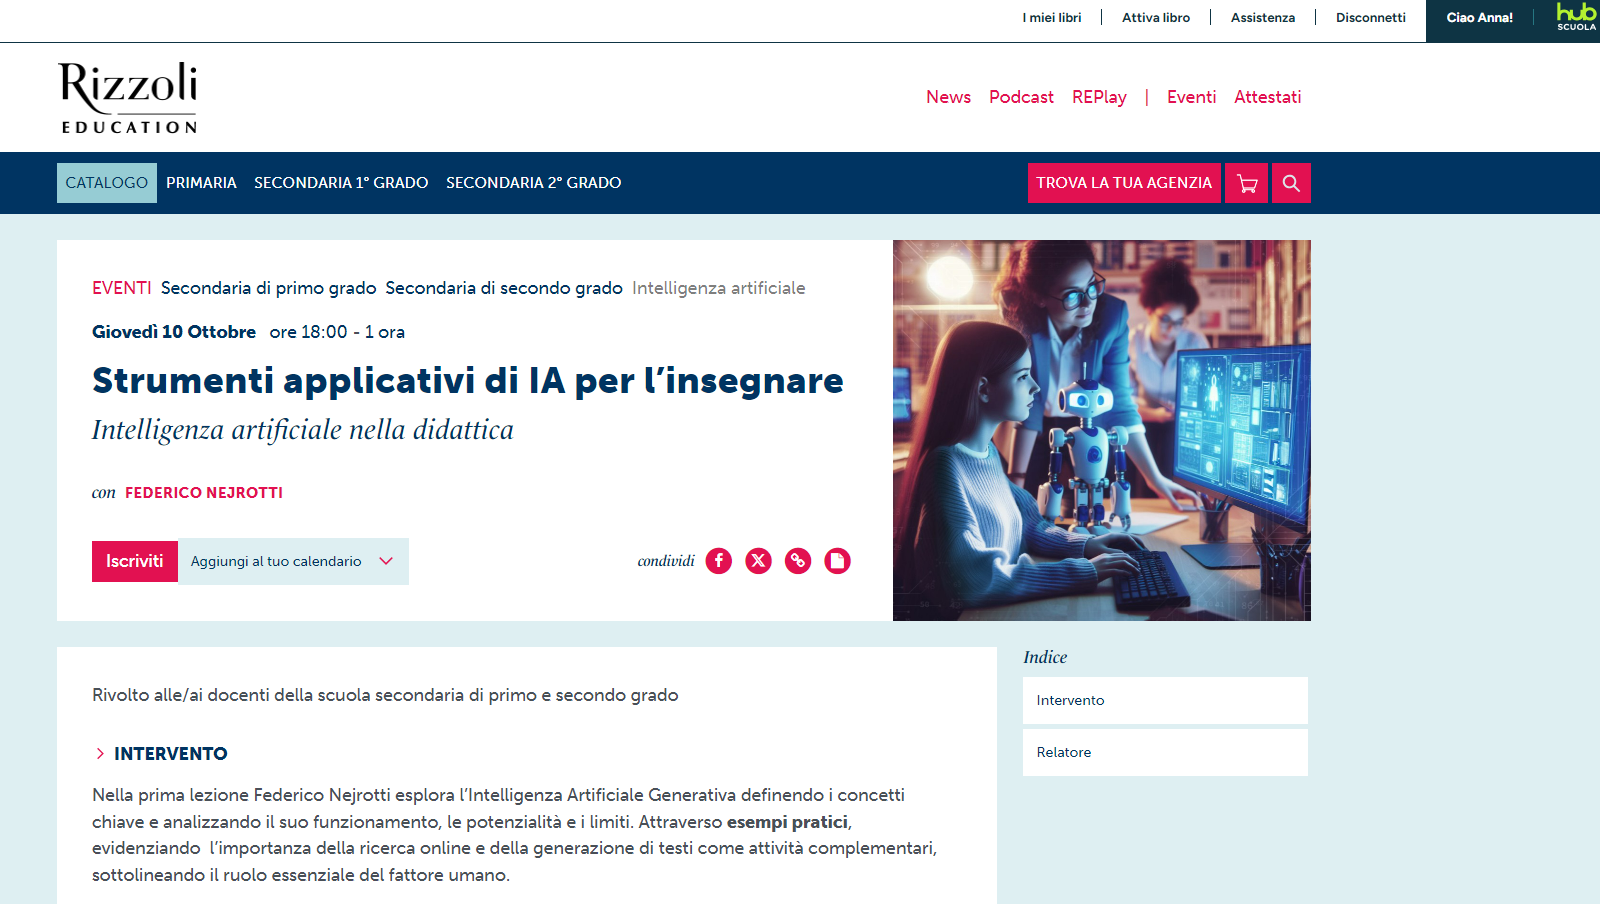Click the event title Strumenti applicativi

coord(468,380)
